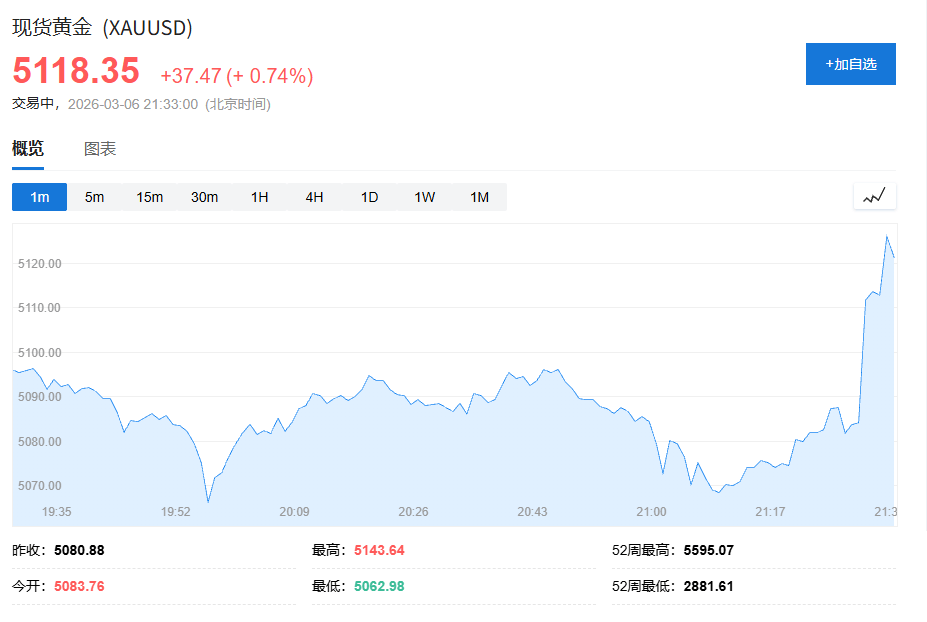Image resolution: width=927 pixels, height=622 pixels.
Task: Click the 最高 value 5143.64
Action: (x=379, y=550)
